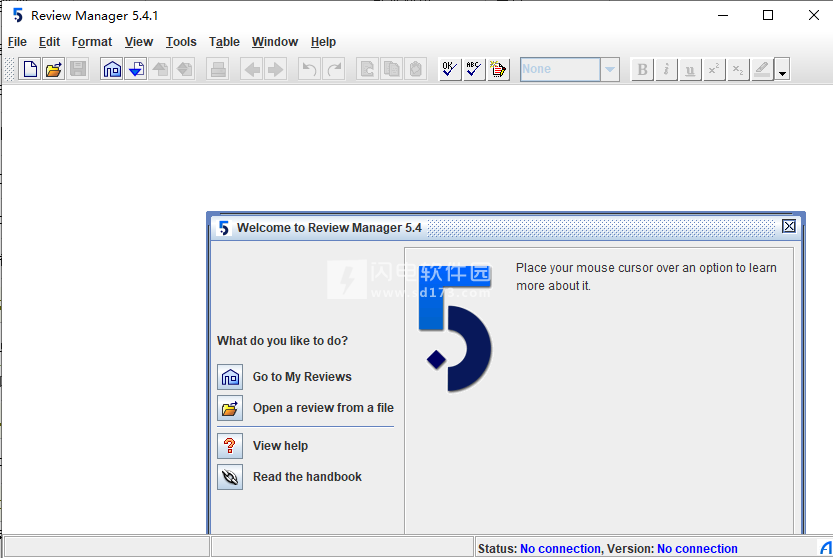
Task: Click the New review toolbar icon
Action: pos(31,69)
